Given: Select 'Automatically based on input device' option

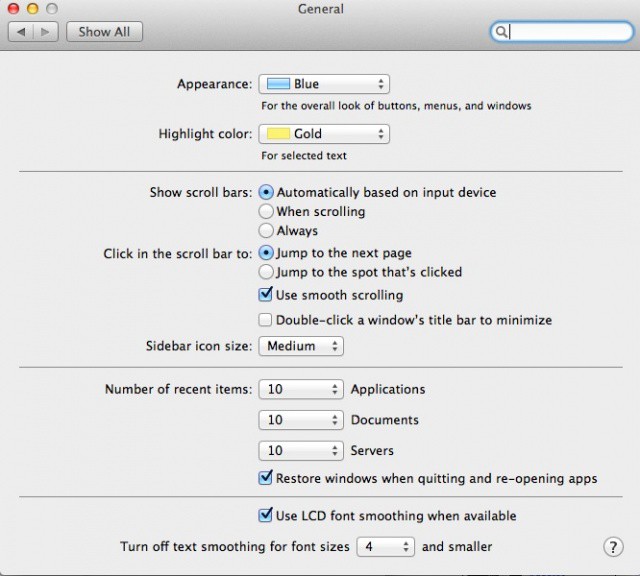Looking at the screenshot, I should [x=266, y=192].
